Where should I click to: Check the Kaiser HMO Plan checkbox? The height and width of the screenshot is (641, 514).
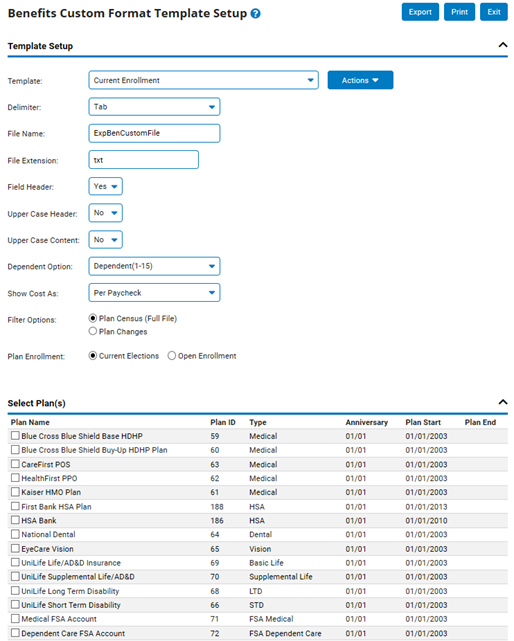[x=15, y=492]
